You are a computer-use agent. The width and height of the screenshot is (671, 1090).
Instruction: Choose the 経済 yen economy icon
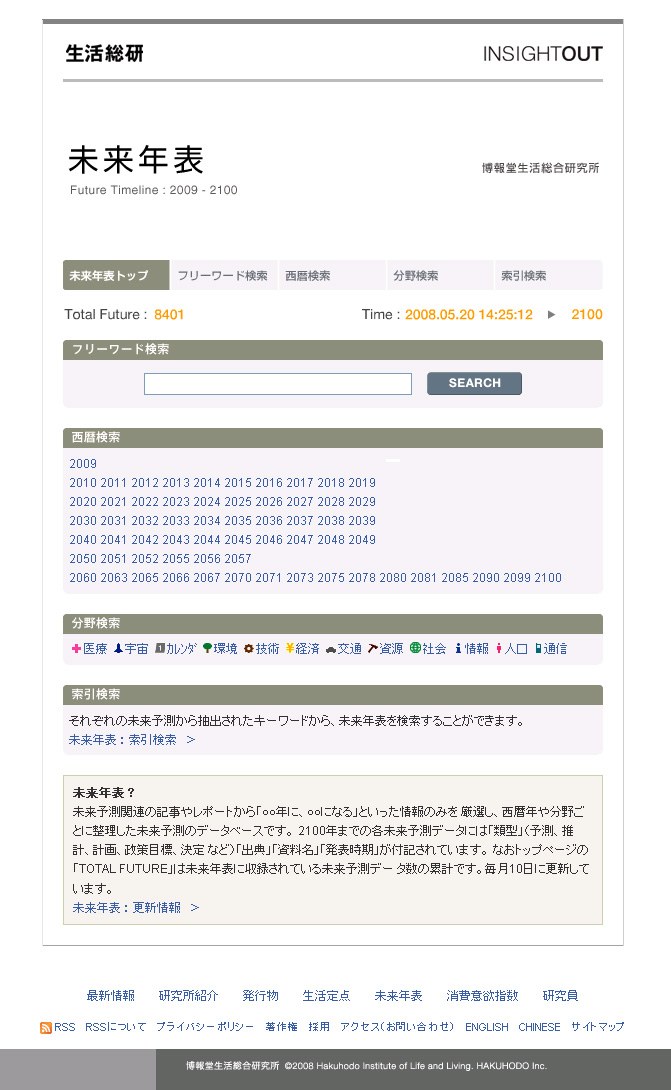tap(289, 649)
